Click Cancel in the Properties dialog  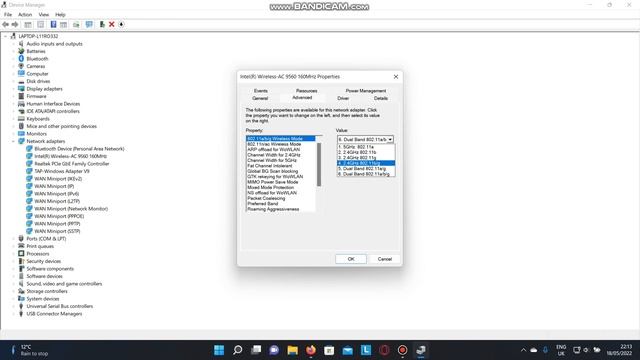pos(384,259)
